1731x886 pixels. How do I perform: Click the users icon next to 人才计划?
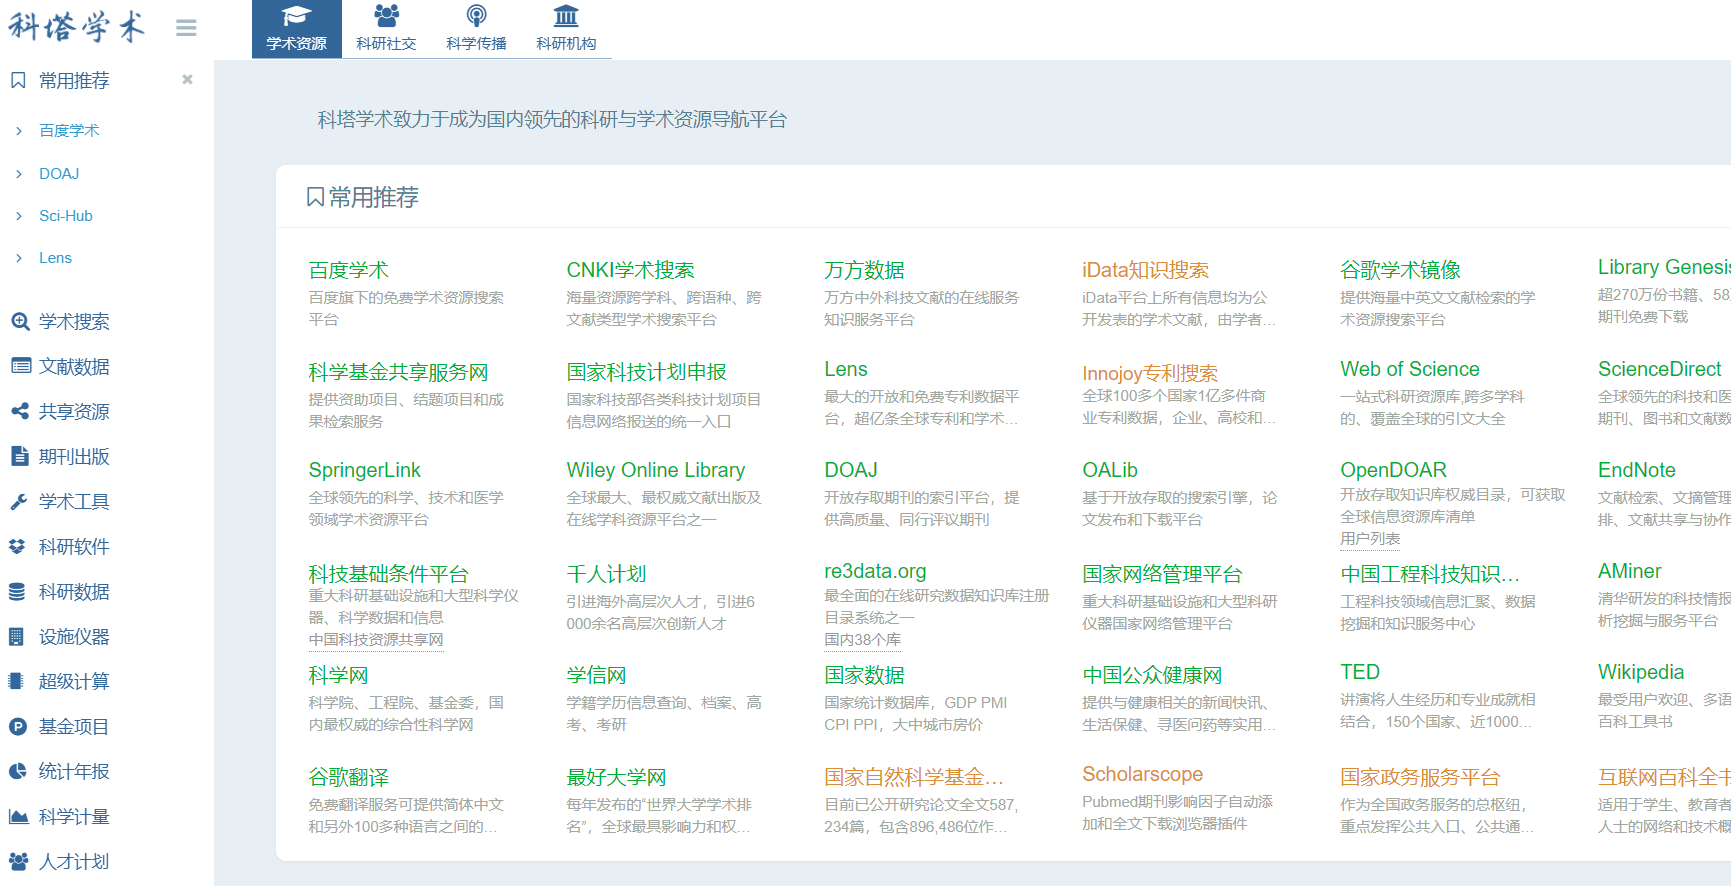click(18, 861)
